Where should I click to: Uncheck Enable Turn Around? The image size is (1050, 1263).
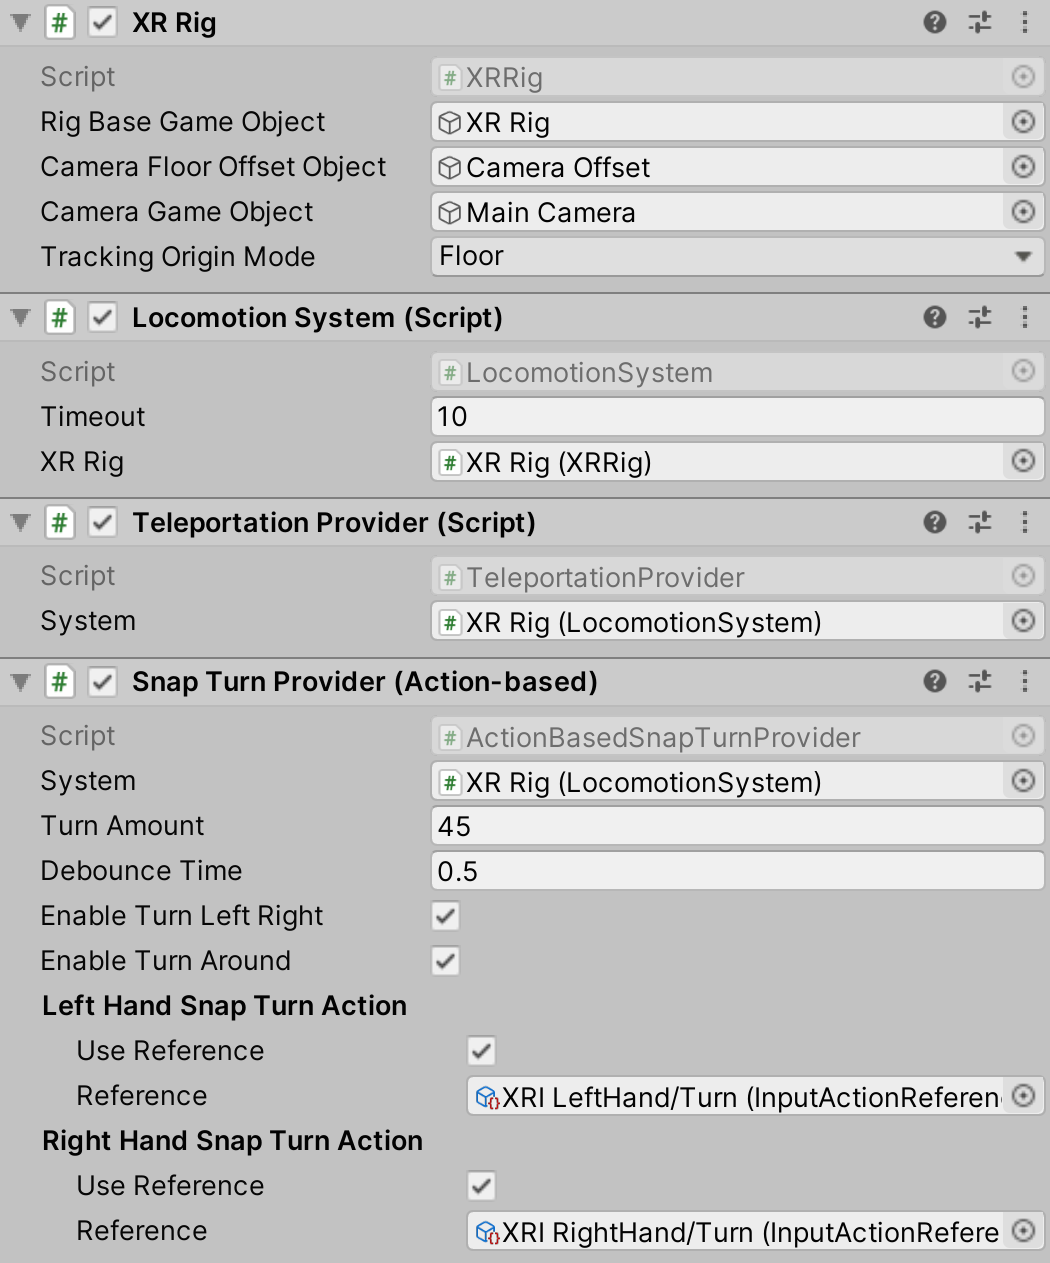pos(444,961)
